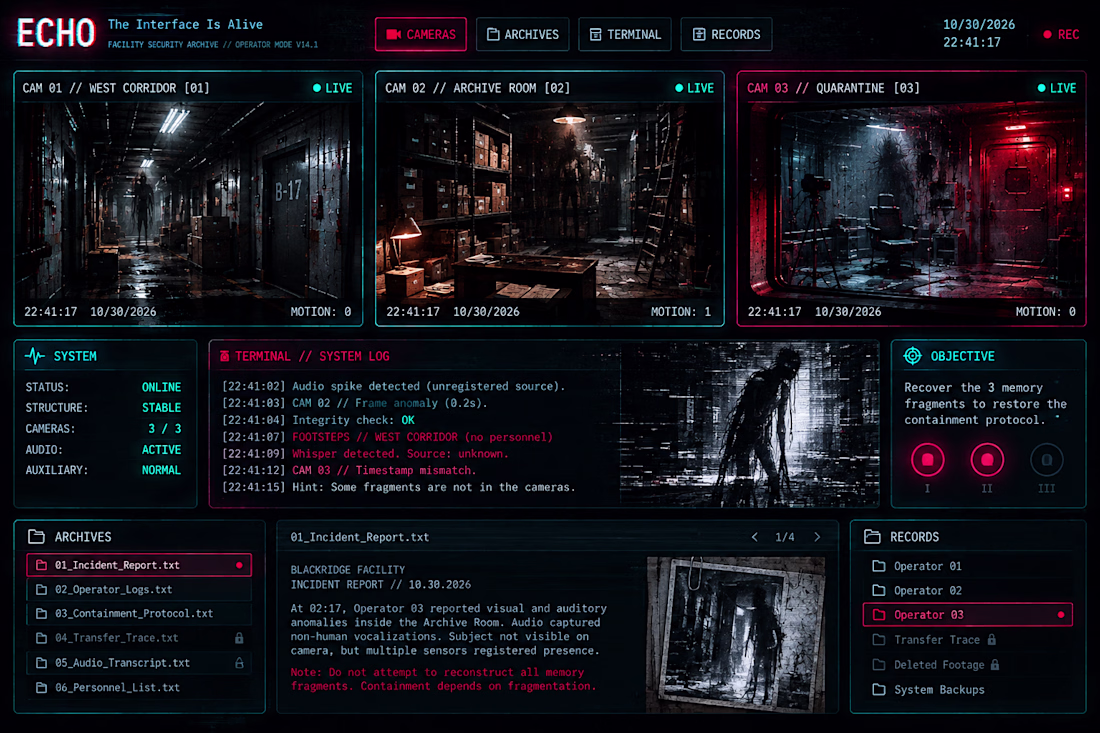Toggle the REC recording indicator
This screenshot has height=733, width=1100.
[1061, 34]
